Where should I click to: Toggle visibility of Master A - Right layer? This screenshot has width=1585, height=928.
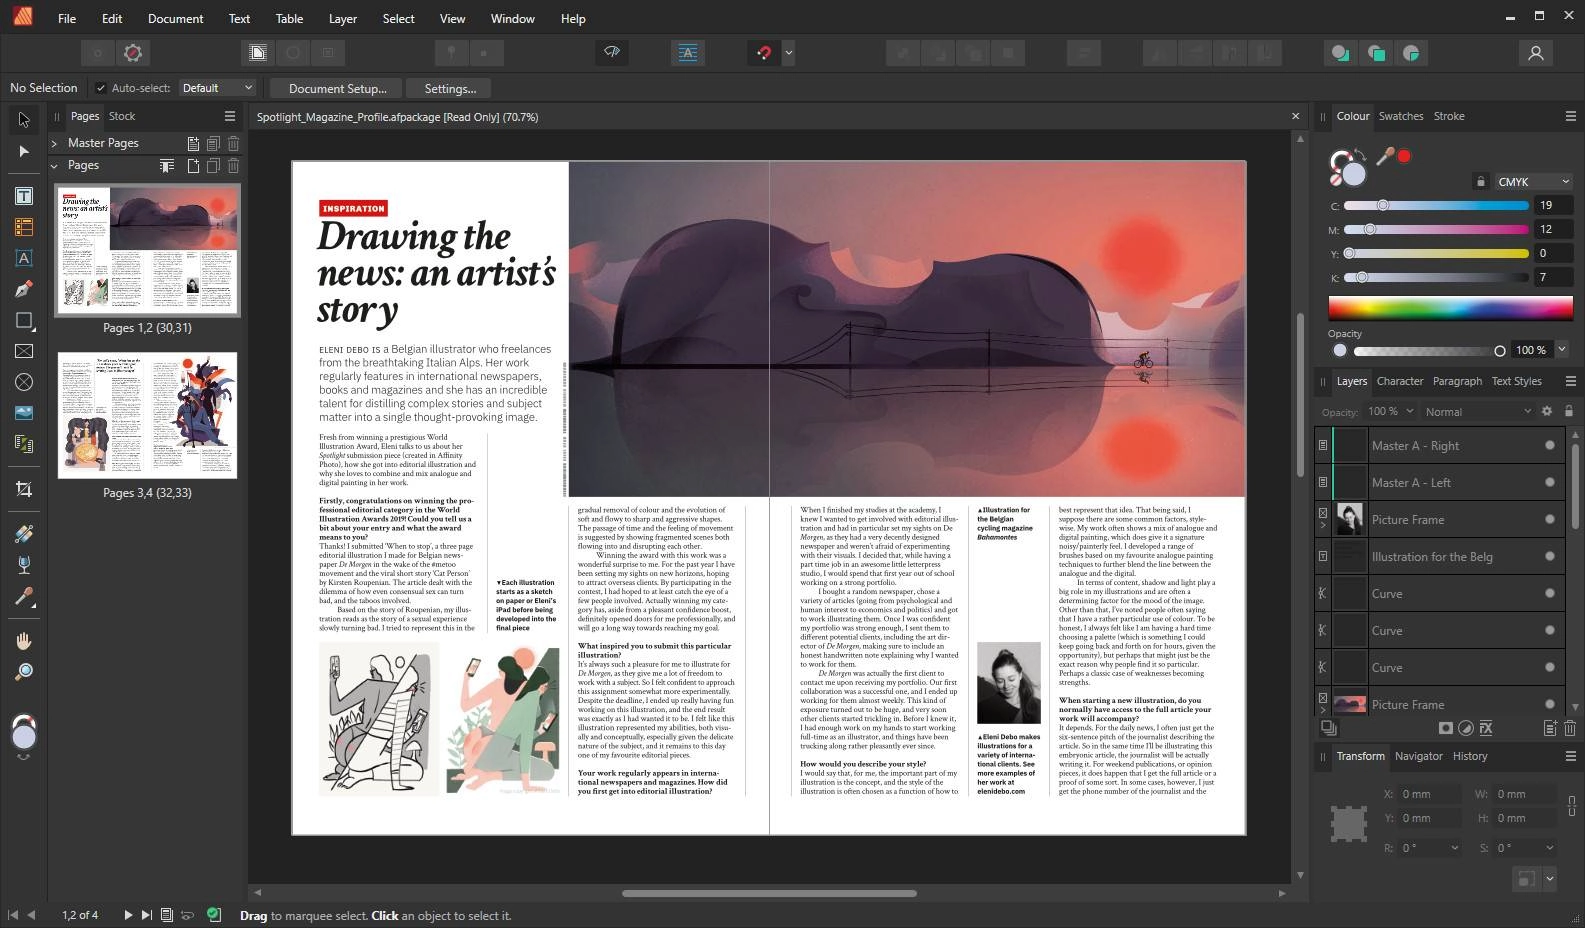click(x=1550, y=445)
